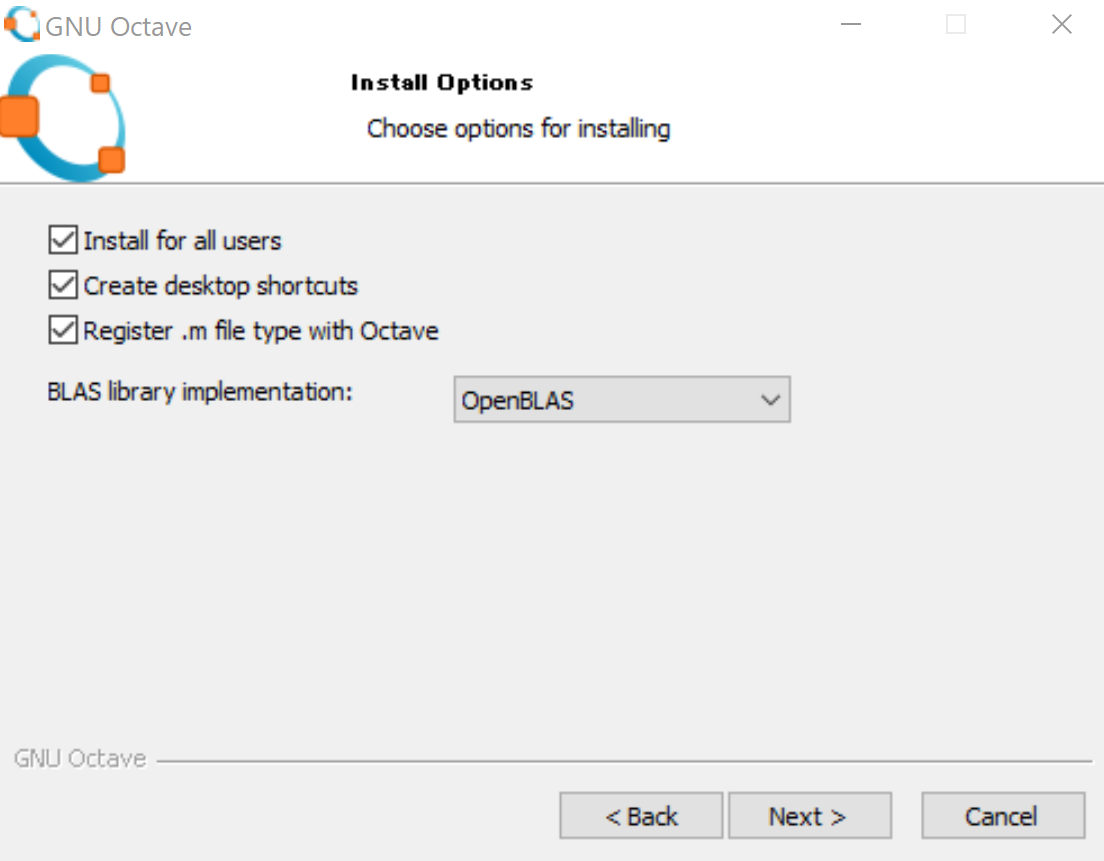Viewport: 1104px width, 861px height.
Task: Go to the next step with Next >
Action: (x=810, y=816)
